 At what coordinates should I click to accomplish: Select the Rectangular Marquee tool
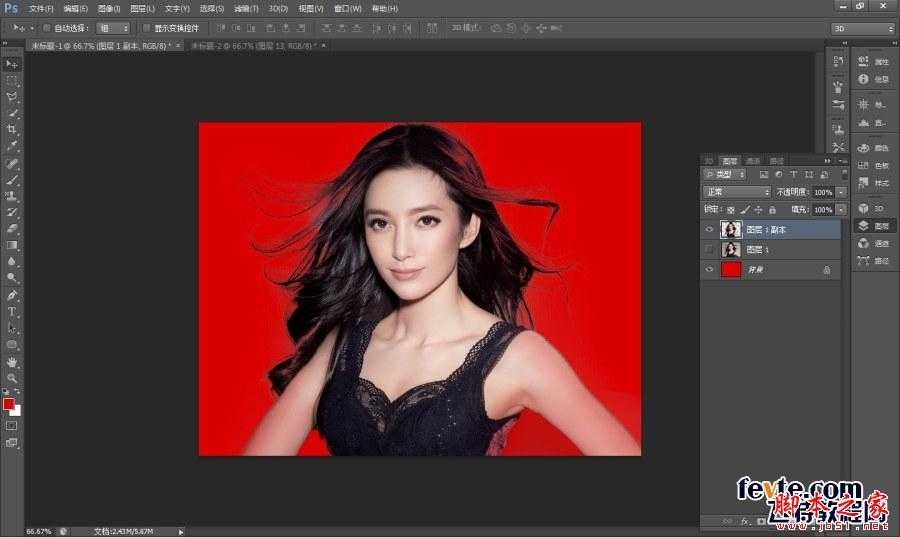(11, 81)
